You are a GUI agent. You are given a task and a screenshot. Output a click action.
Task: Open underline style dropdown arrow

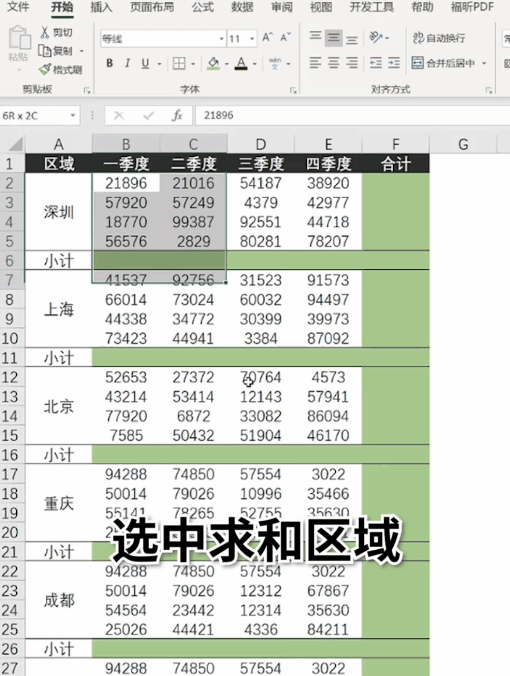[159, 64]
